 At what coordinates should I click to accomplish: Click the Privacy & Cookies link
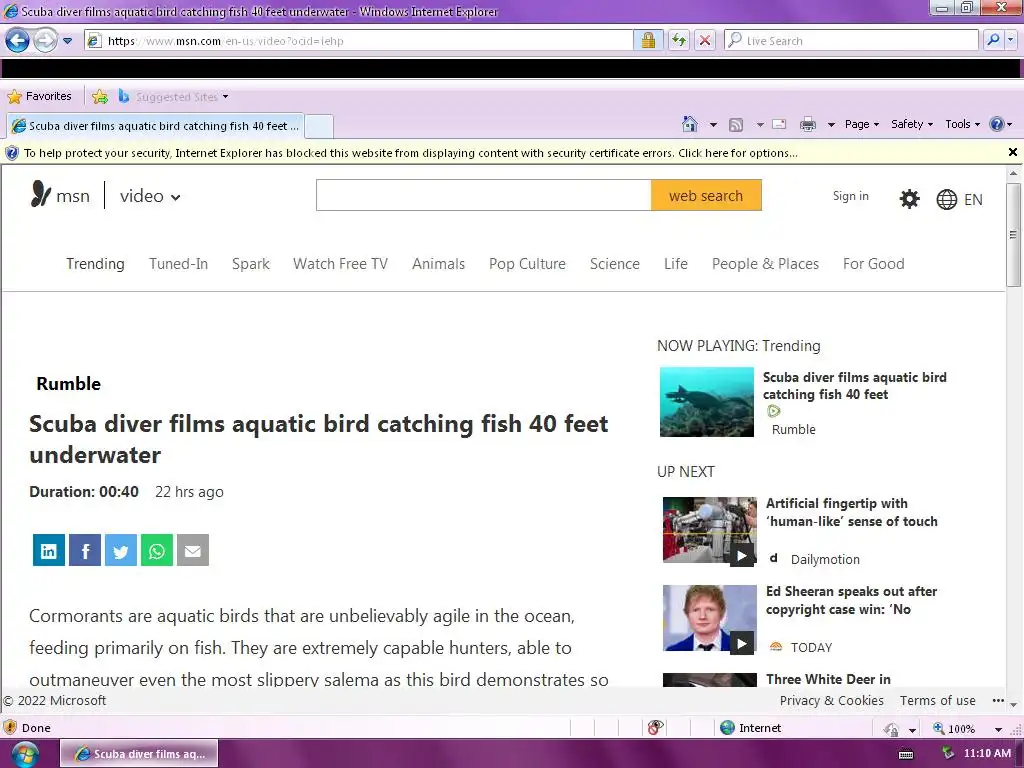pyautogui.click(x=831, y=701)
